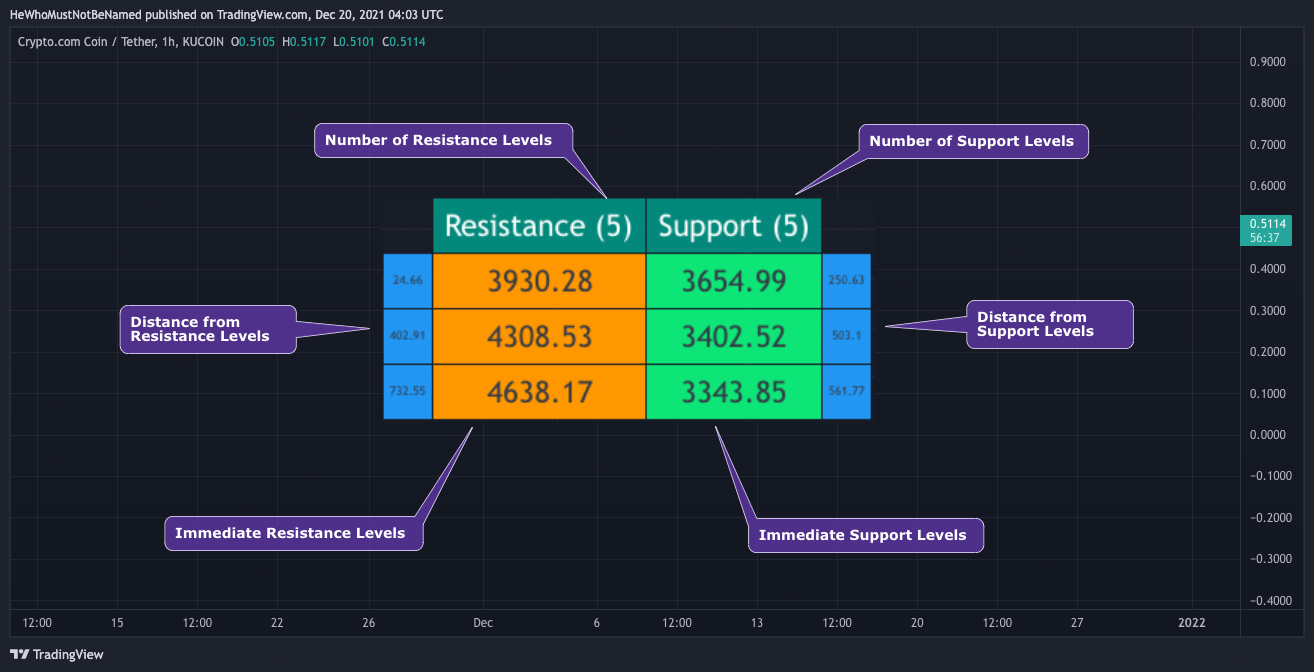Click the open price value O0.5105
Image resolution: width=1314 pixels, height=672 pixels.
[x=255, y=42]
